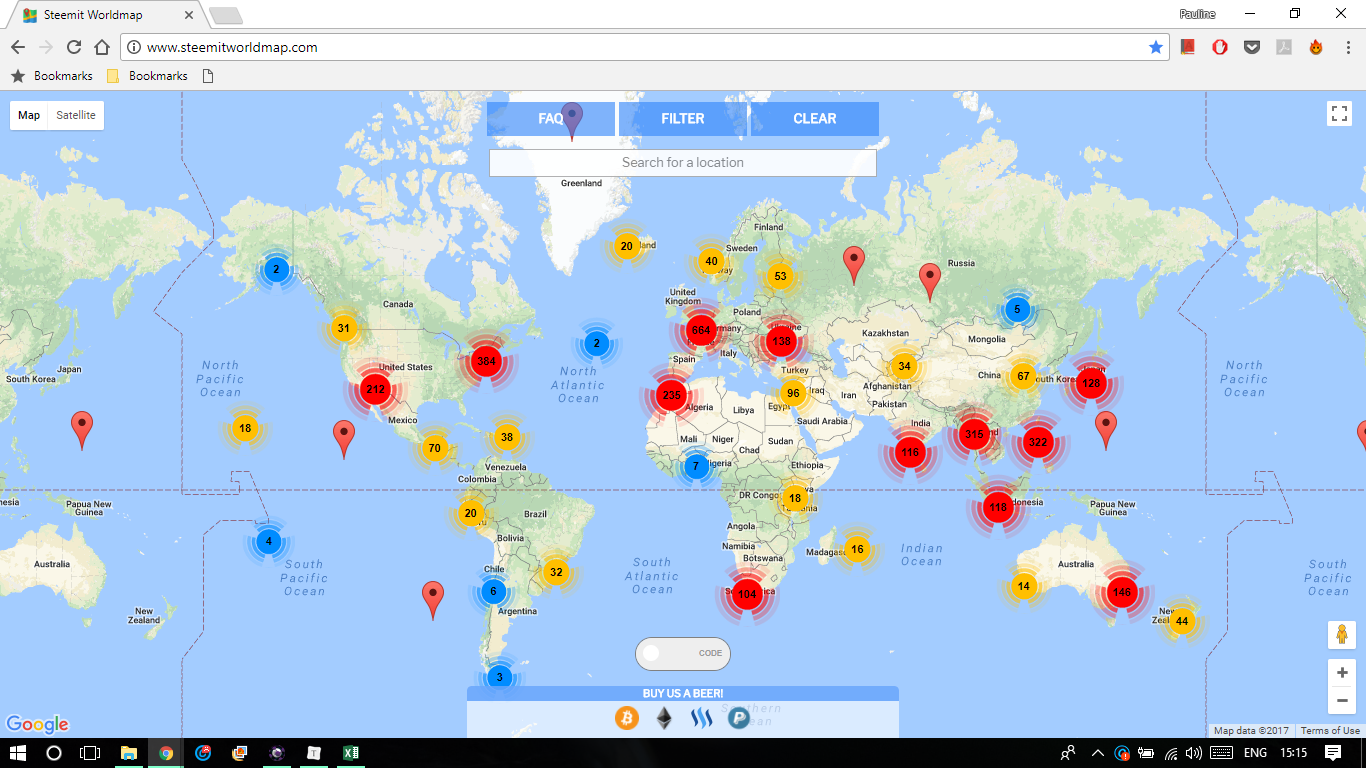
Task: Open the red 138 cluster near Ukraine
Action: point(781,341)
